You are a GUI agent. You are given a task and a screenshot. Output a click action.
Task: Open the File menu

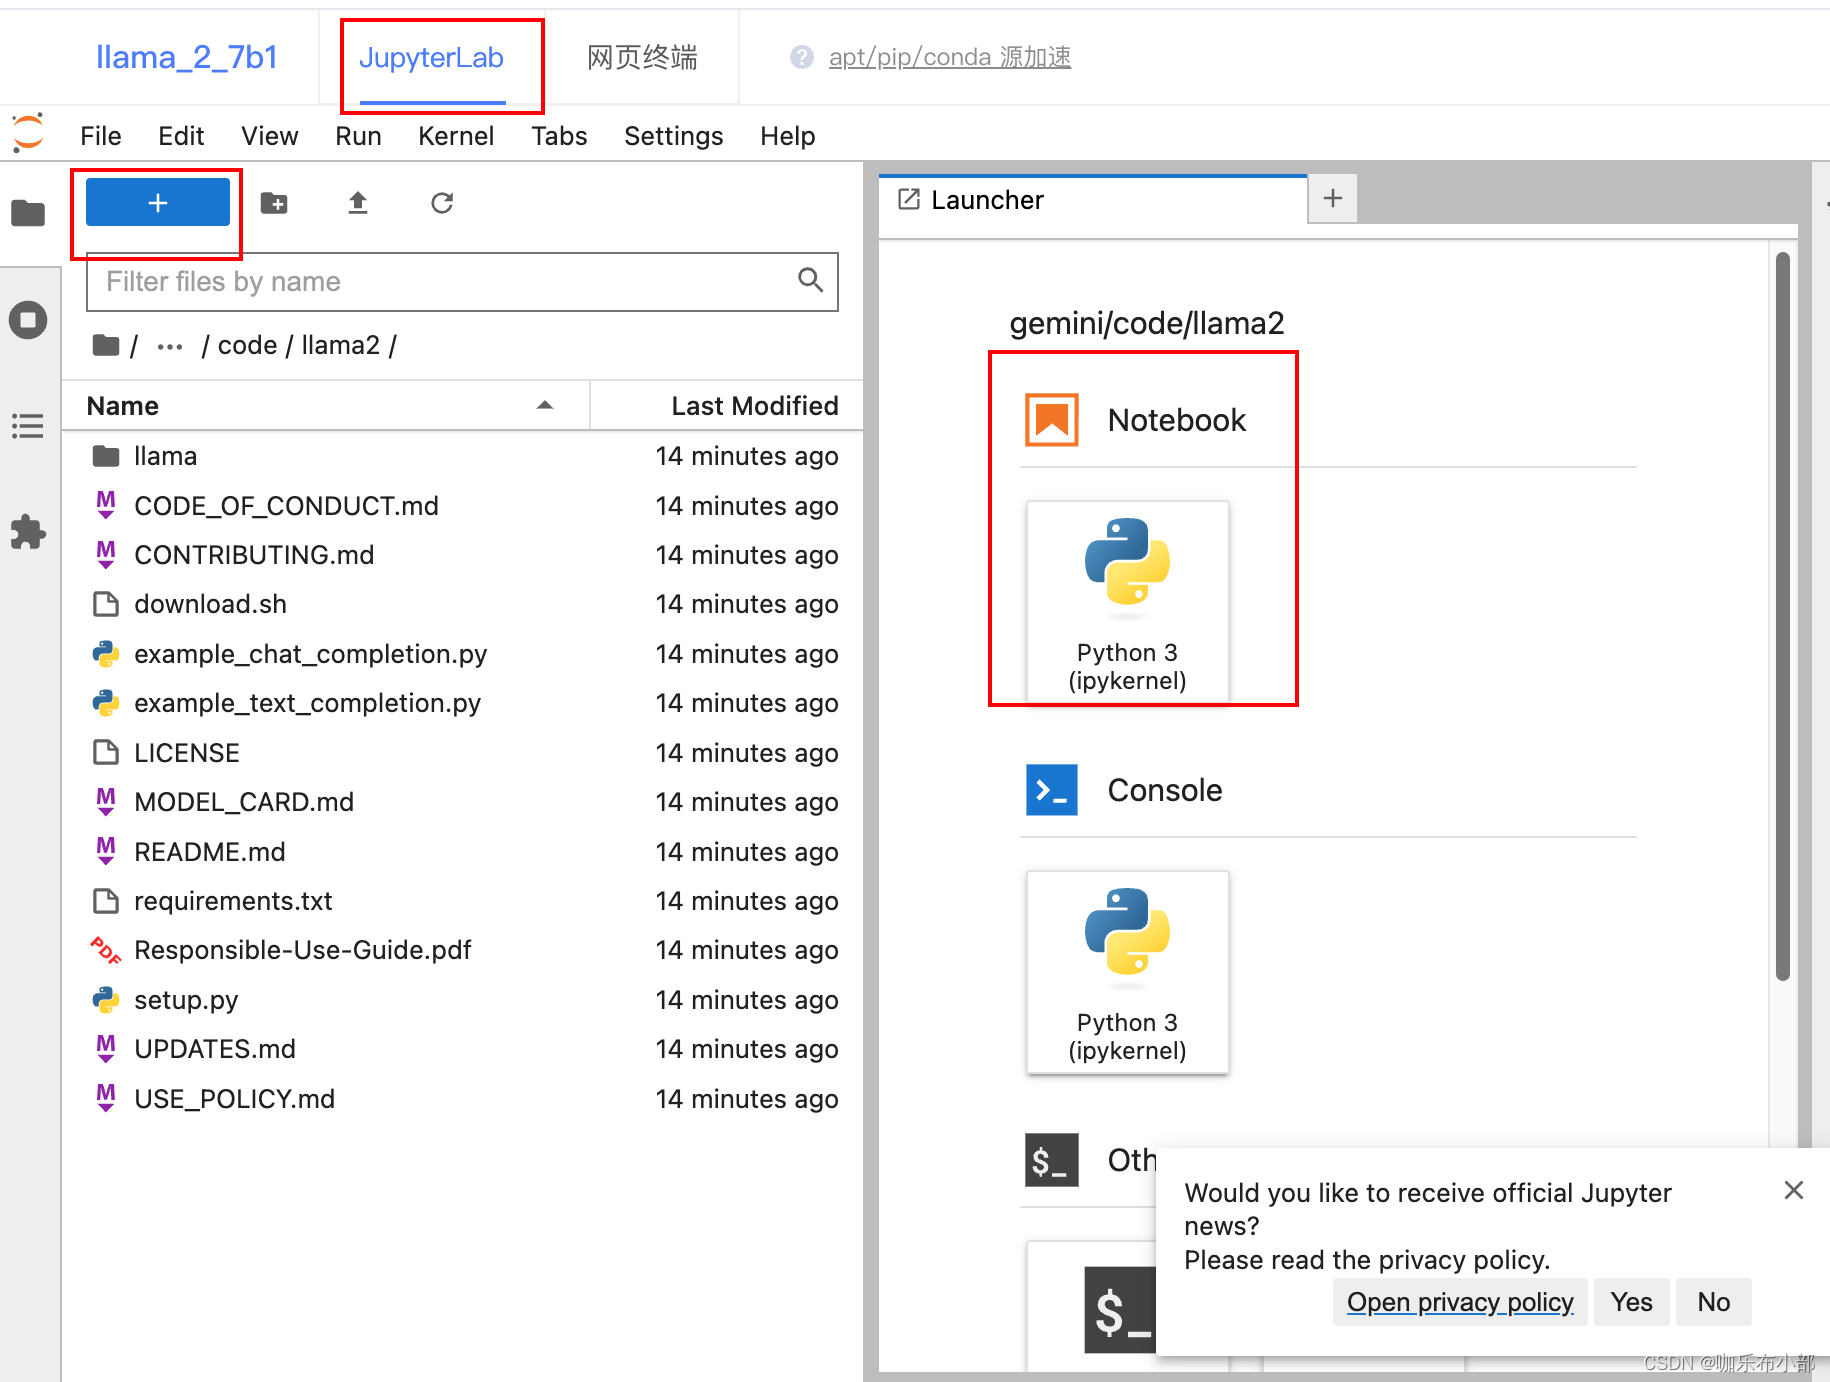[x=100, y=136]
